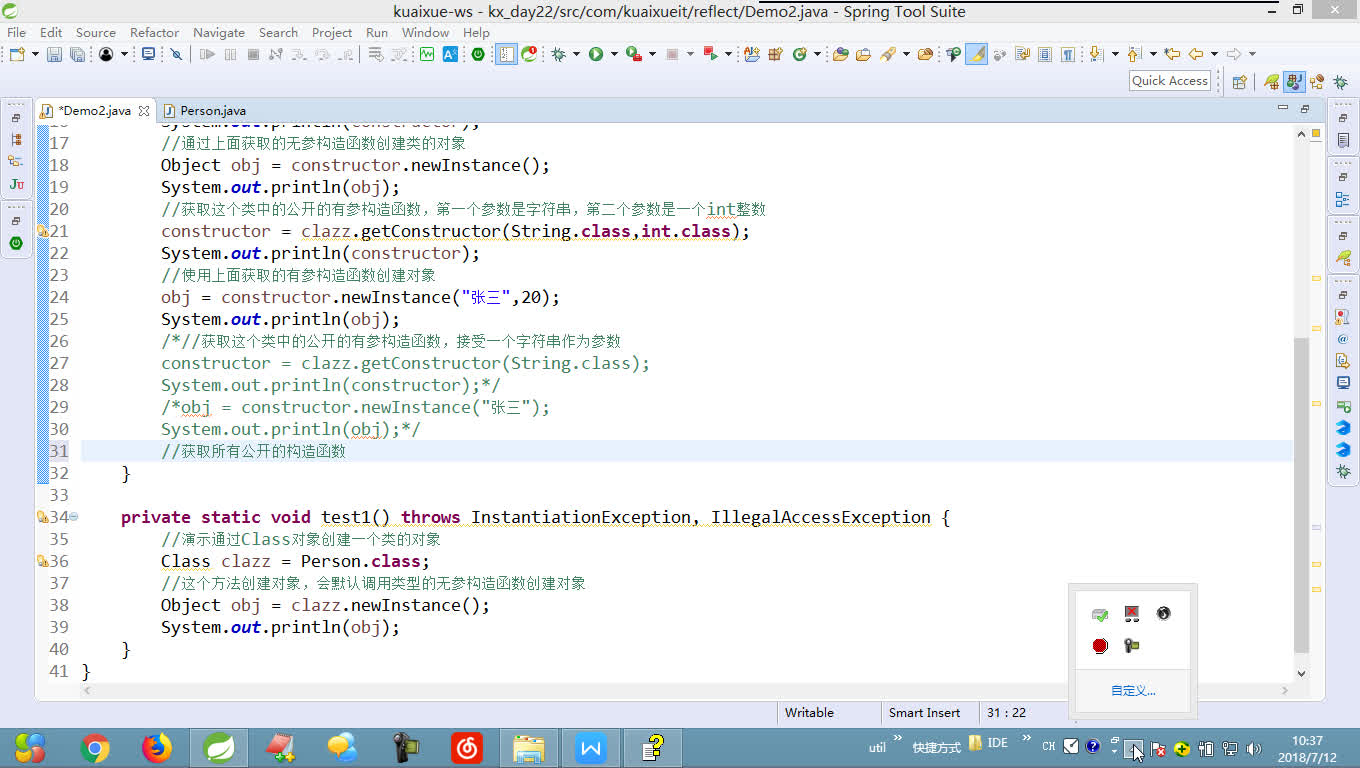Click the Previous Annotation arrow icon
1360x768 pixels.
tap(1133, 54)
